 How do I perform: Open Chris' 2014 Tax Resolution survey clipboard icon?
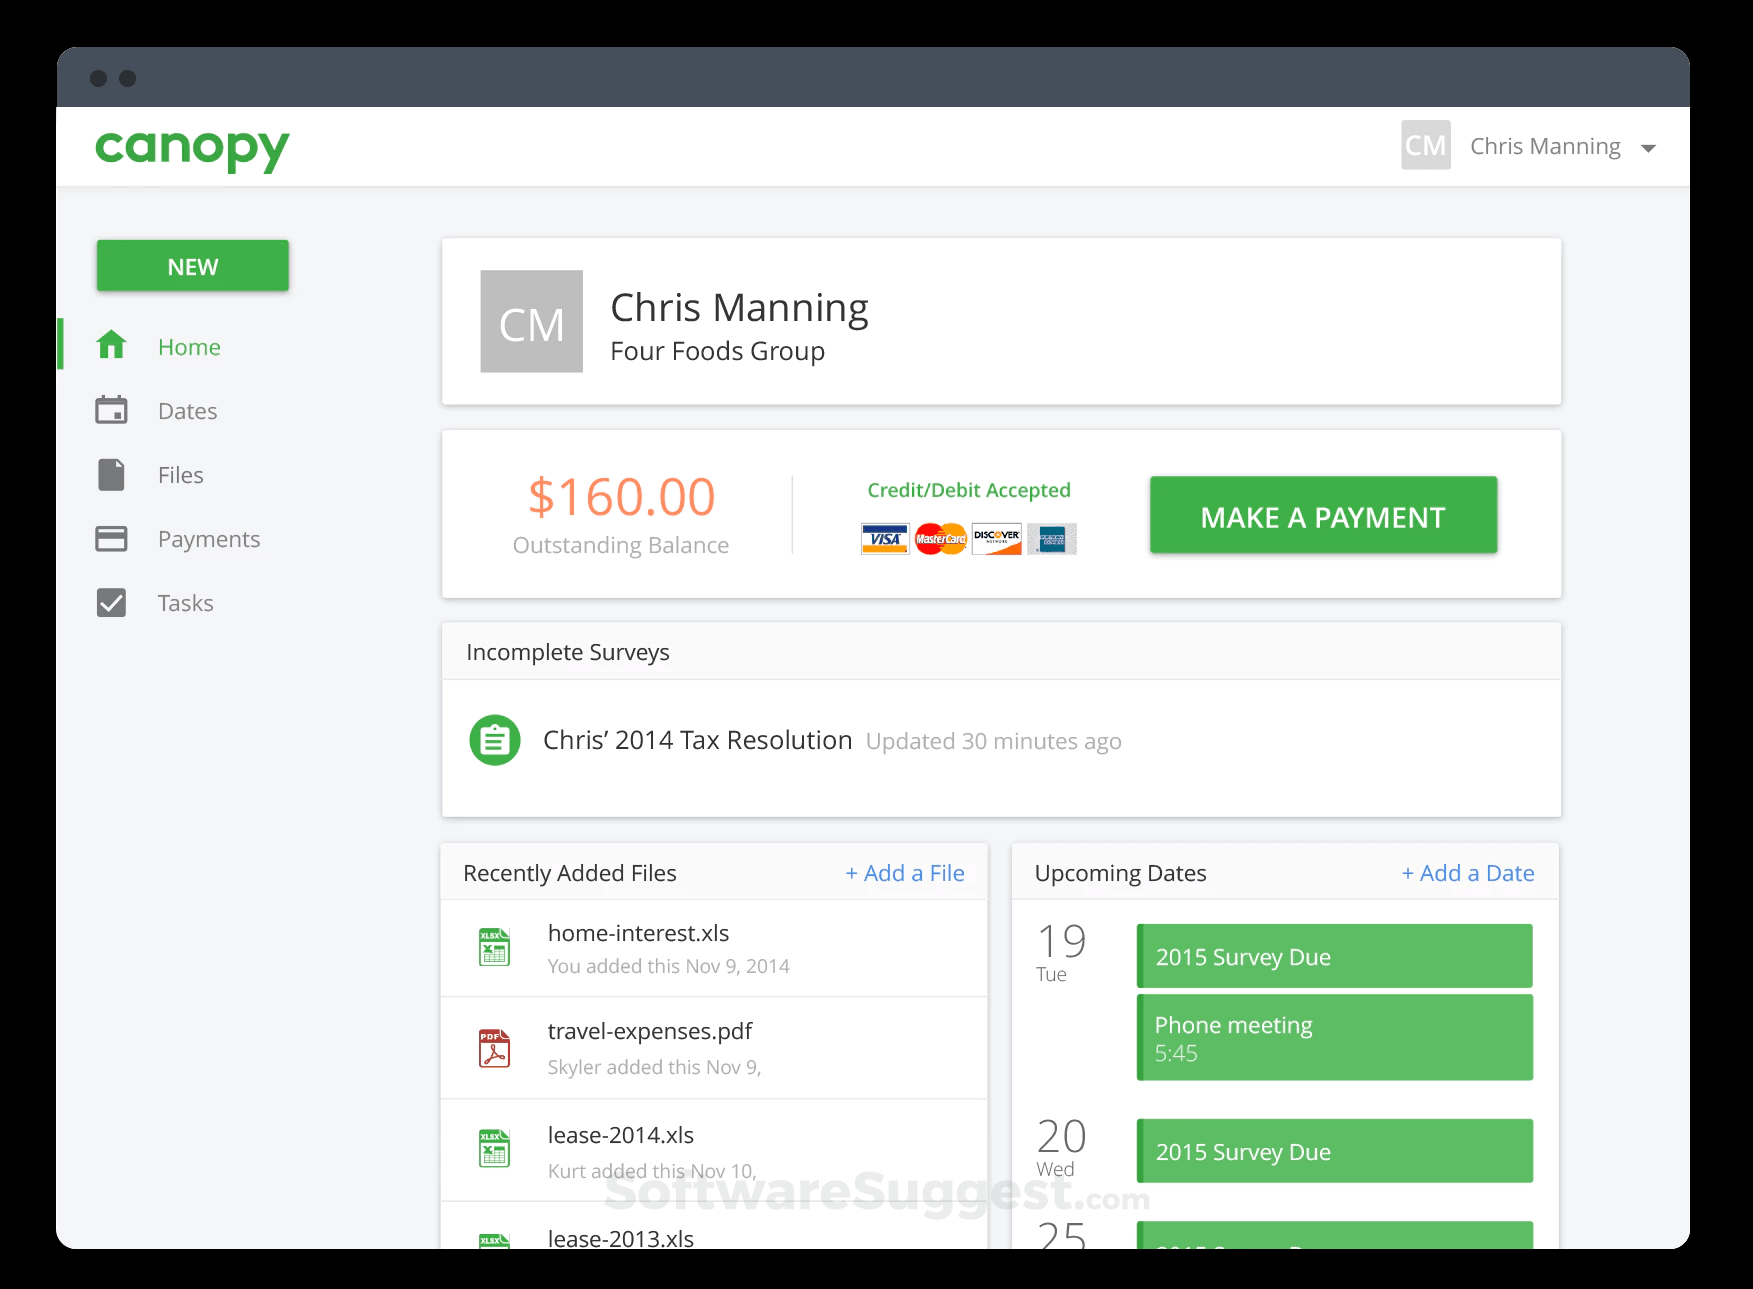click(494, 740)
